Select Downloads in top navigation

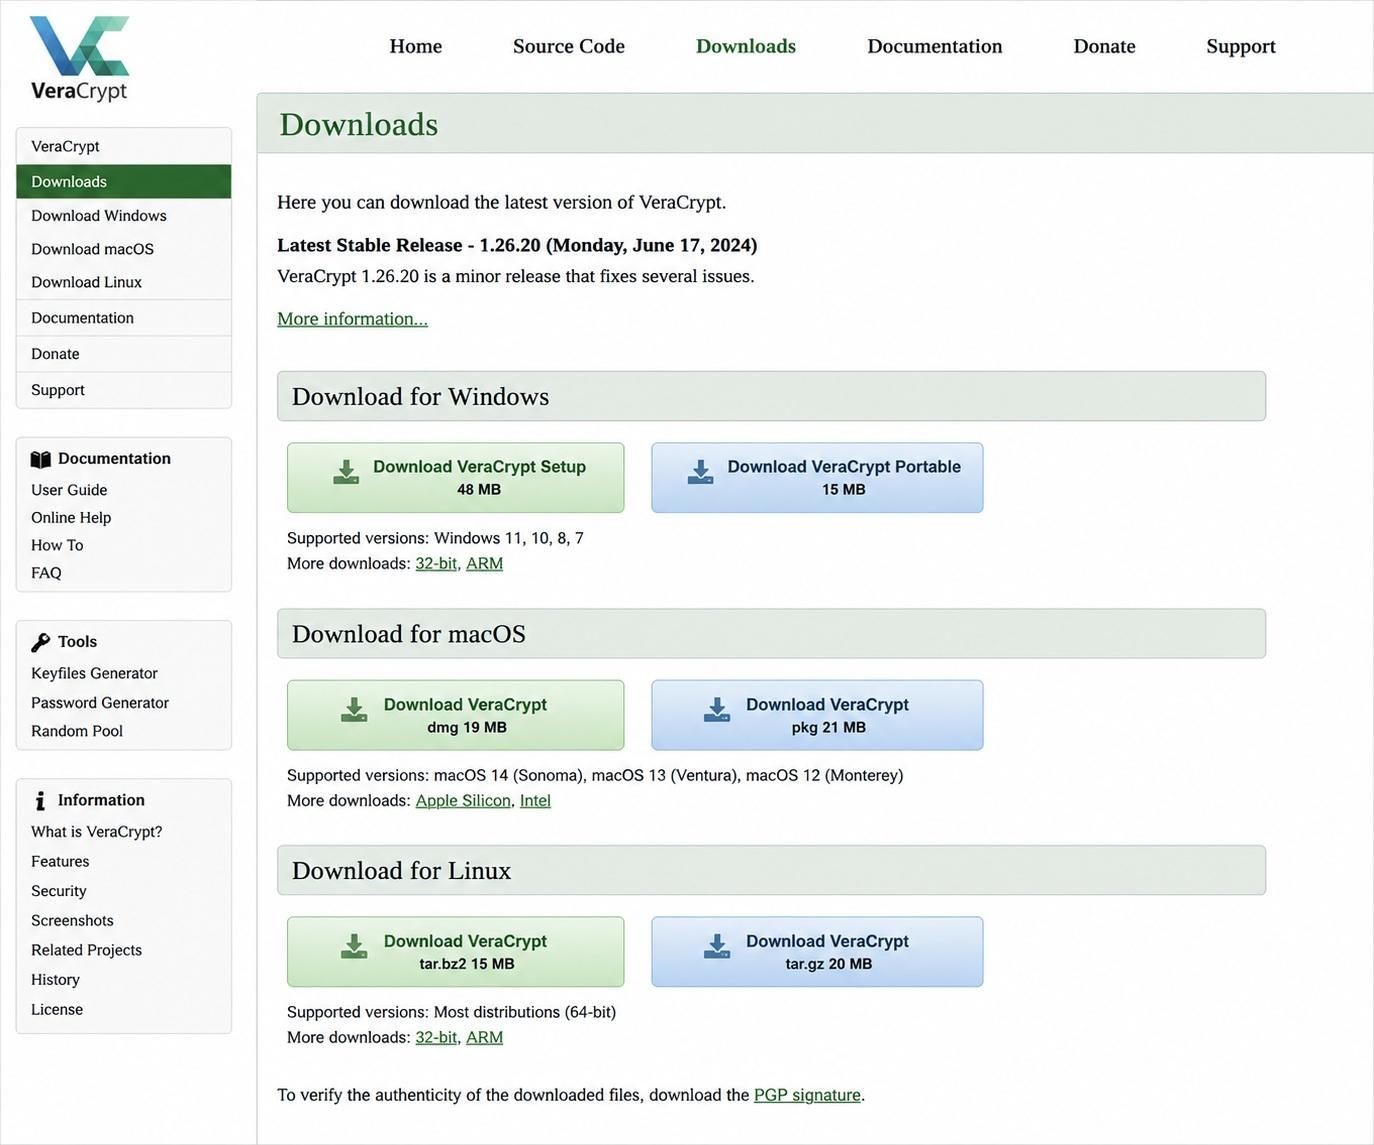746,46
